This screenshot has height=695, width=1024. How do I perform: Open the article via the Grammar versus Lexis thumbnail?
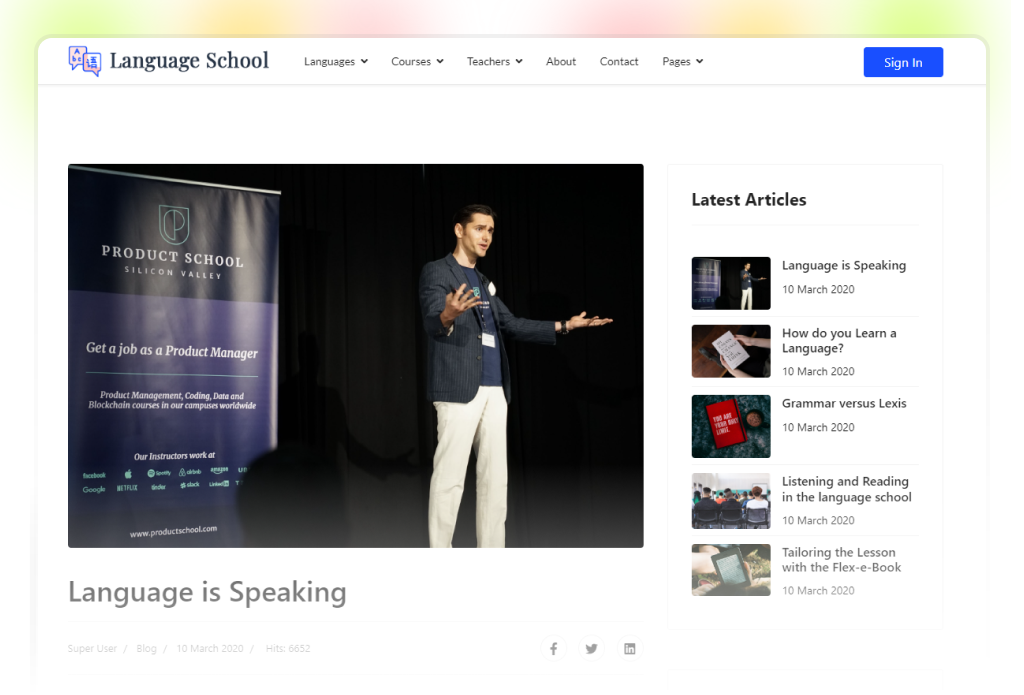tap(730, 426)
